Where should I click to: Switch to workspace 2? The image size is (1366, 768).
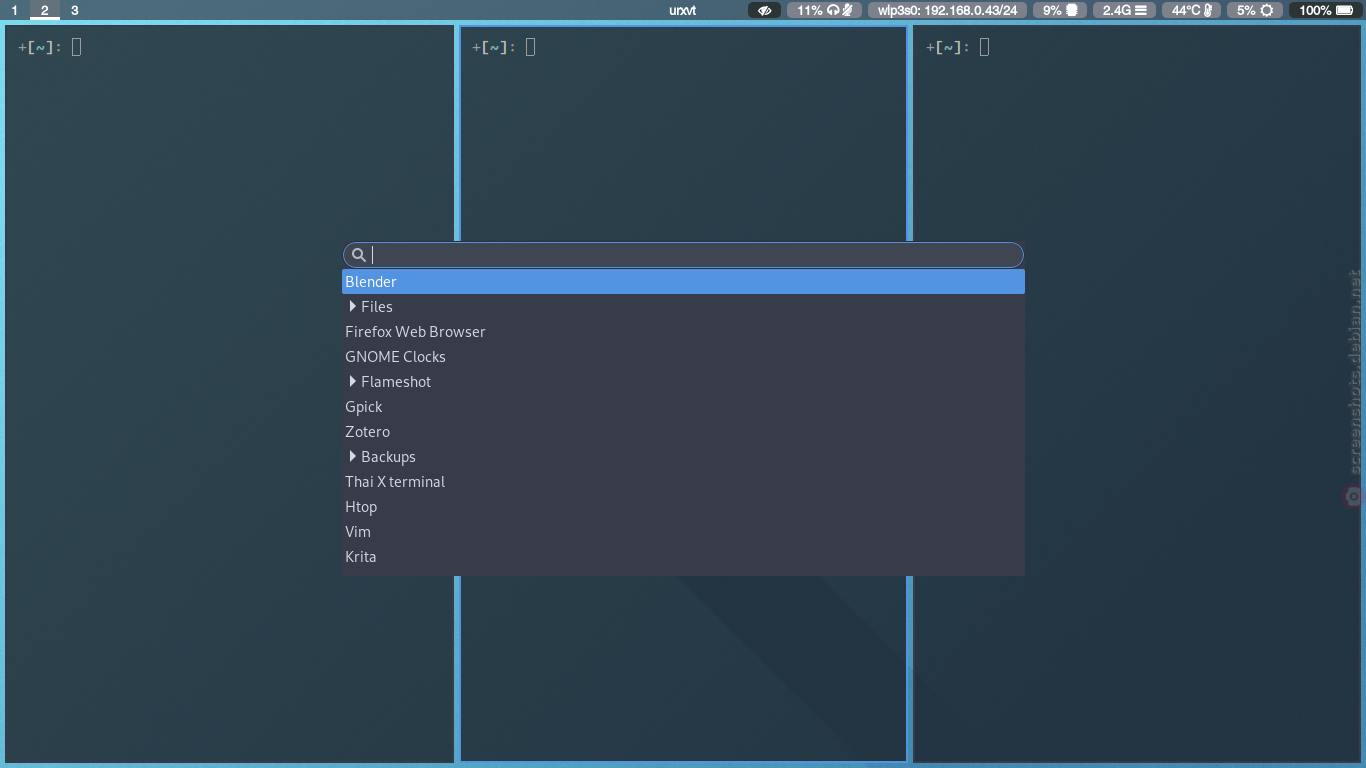tap(44, 10)
